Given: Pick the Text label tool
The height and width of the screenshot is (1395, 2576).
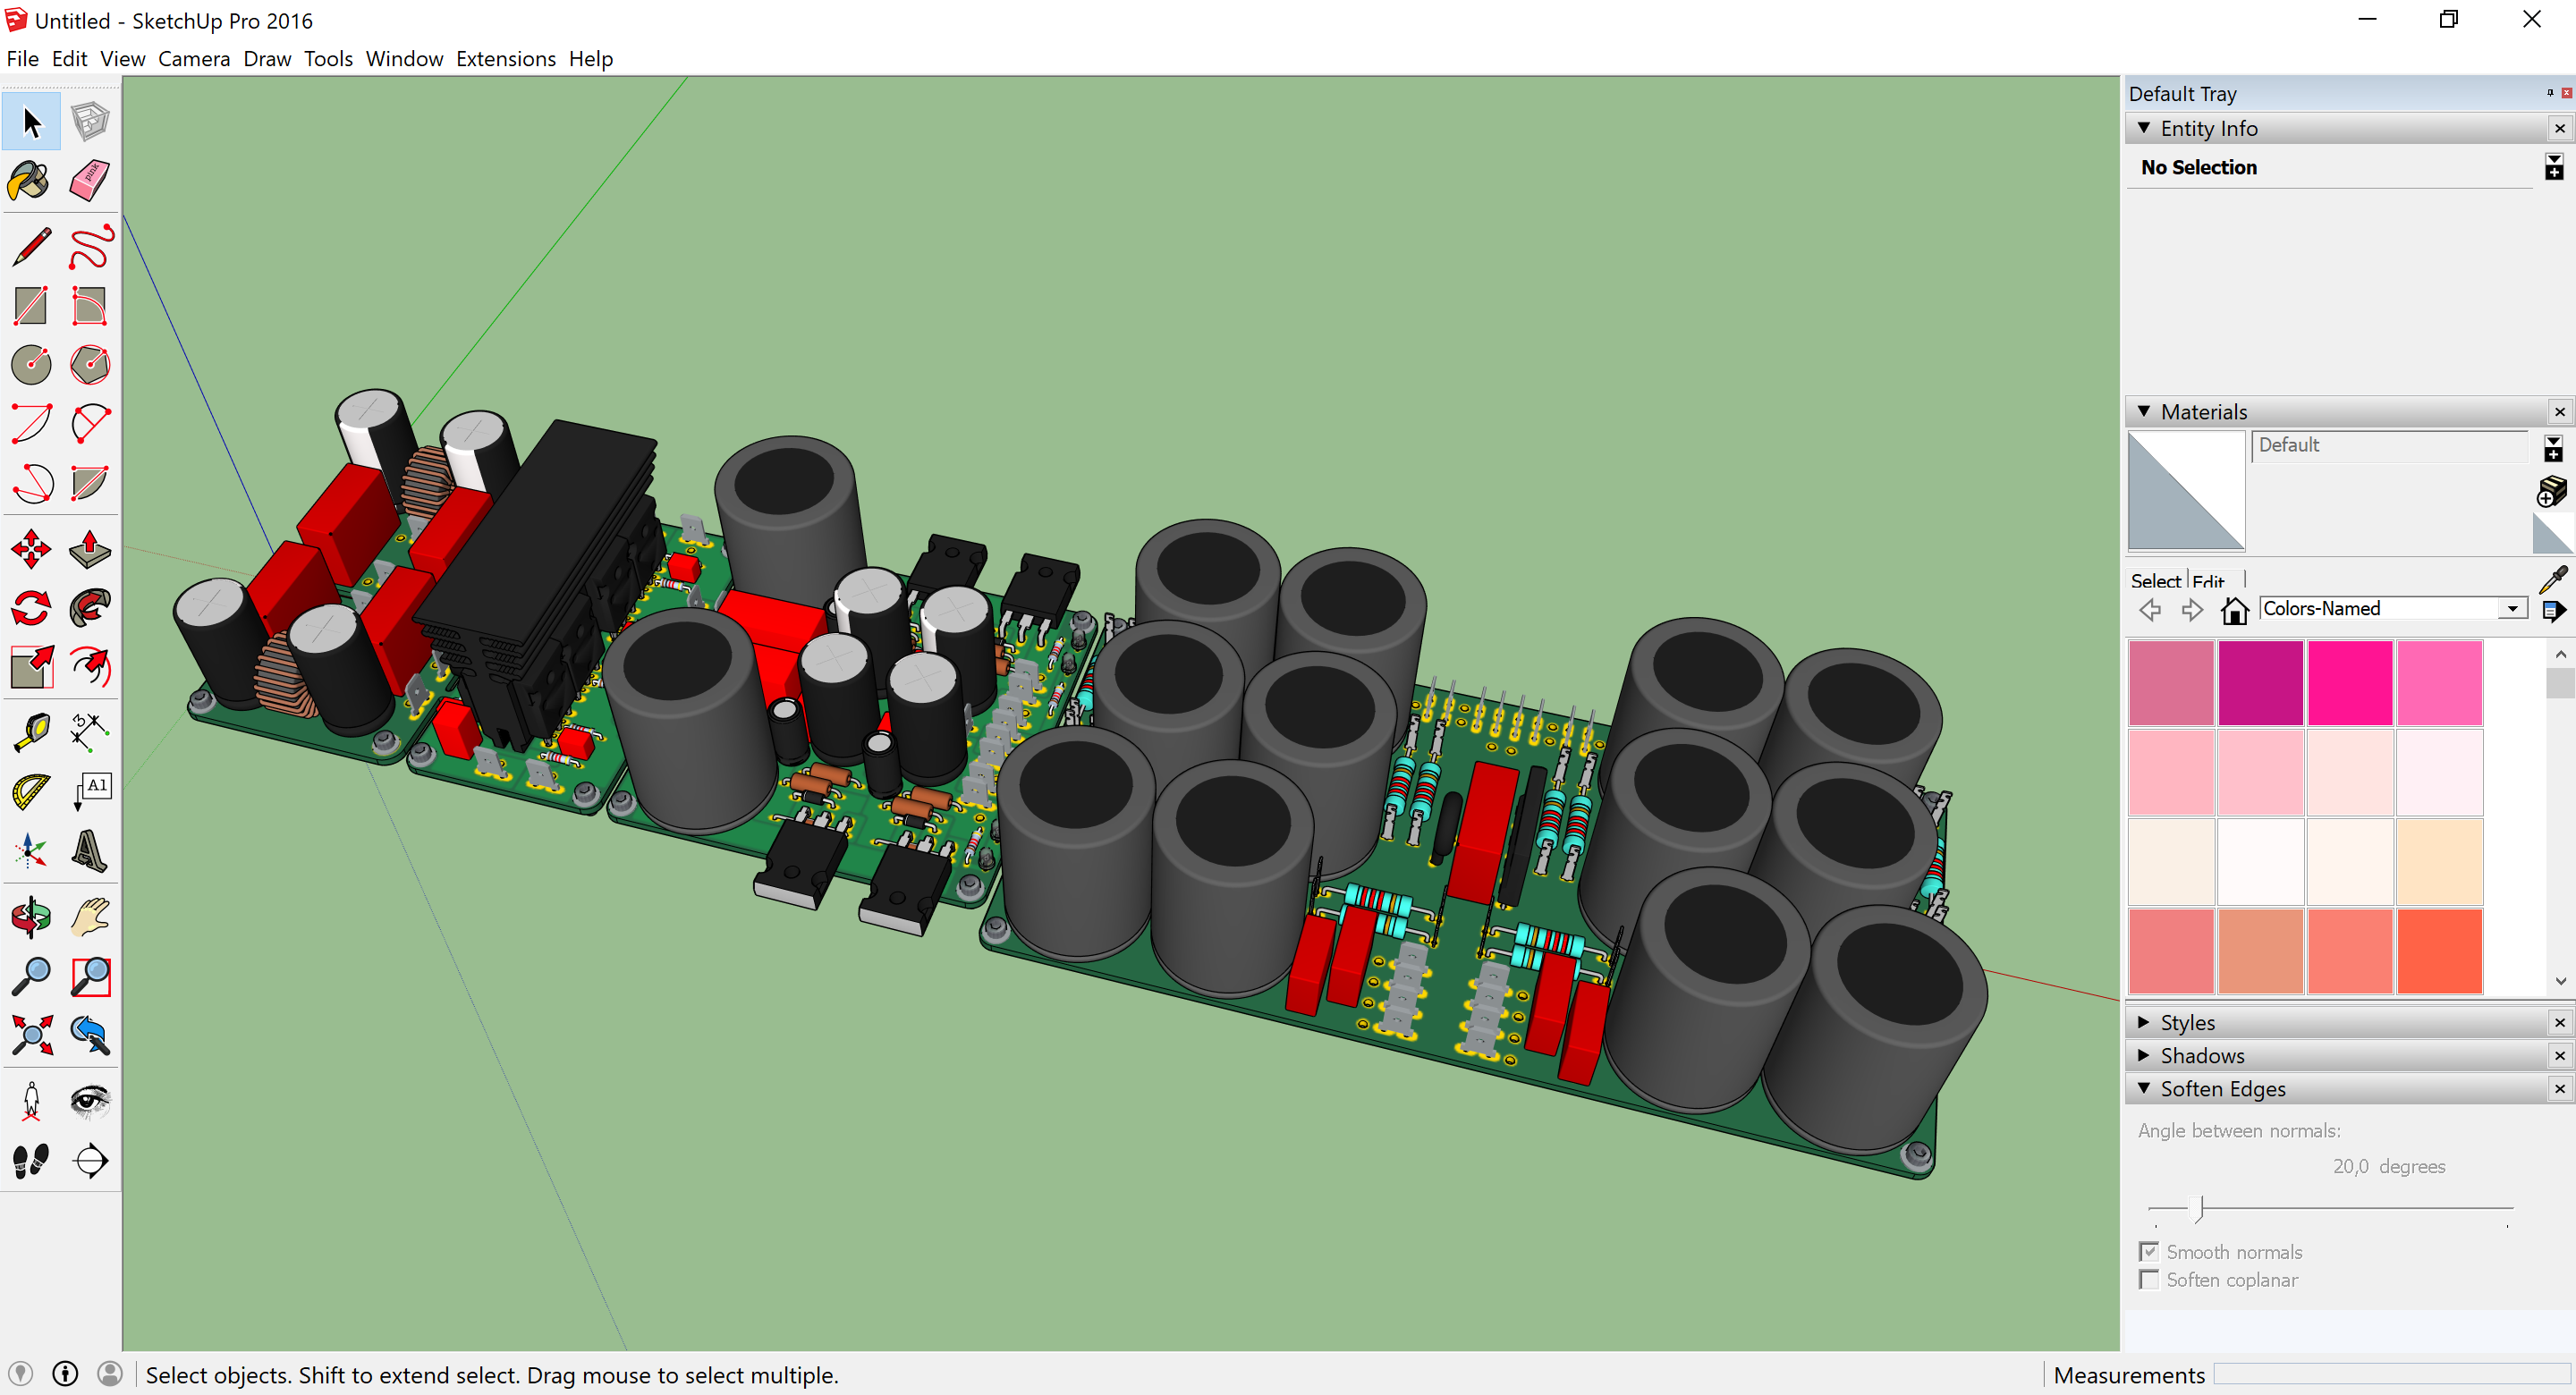Looking at the screenshot, I should [x=90, y=791].
